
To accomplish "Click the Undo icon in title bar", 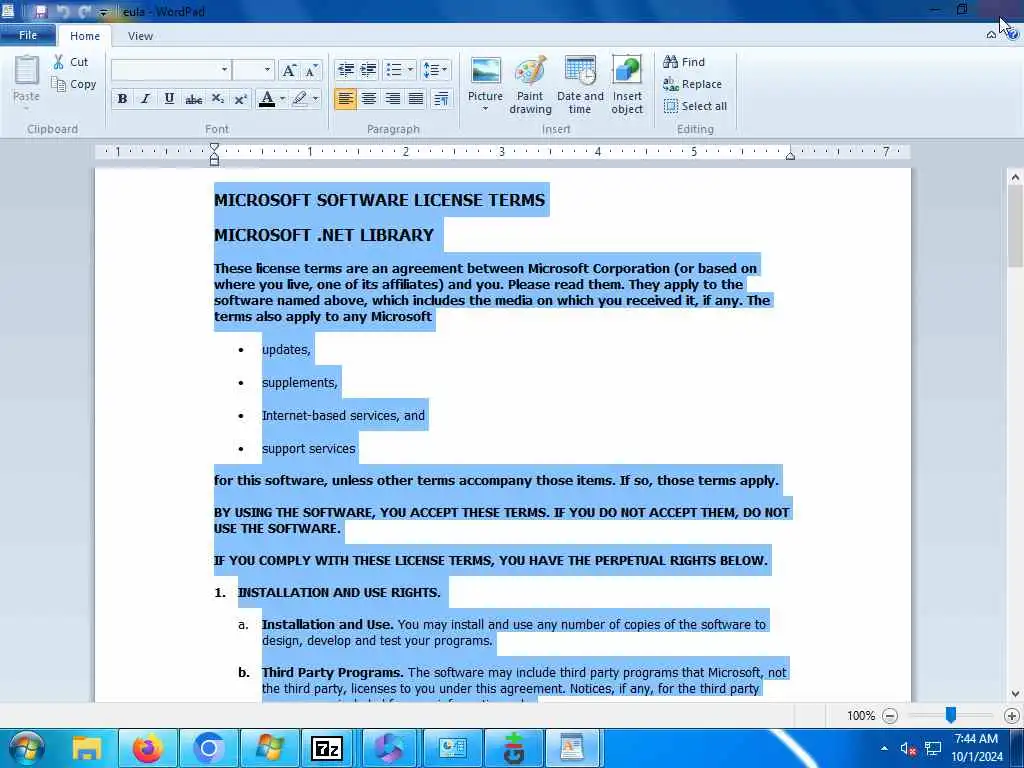I will pos(63,12).
